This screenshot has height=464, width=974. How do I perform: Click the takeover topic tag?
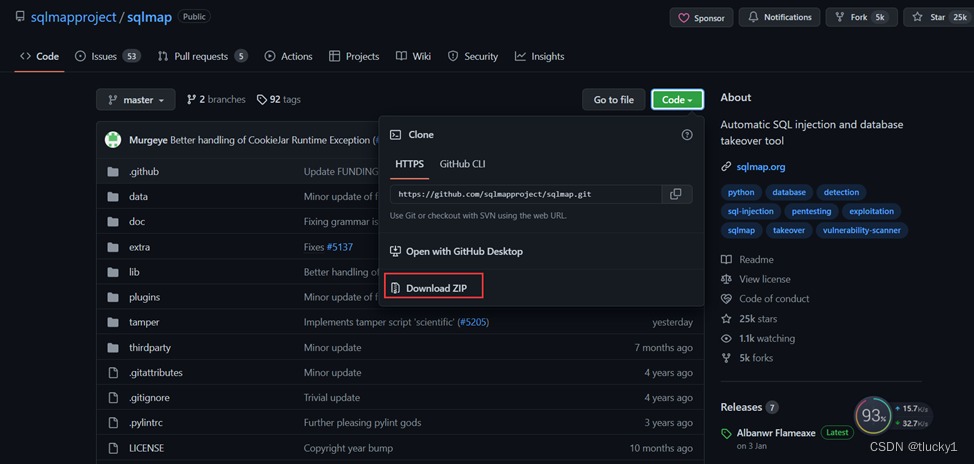[789, 230]
